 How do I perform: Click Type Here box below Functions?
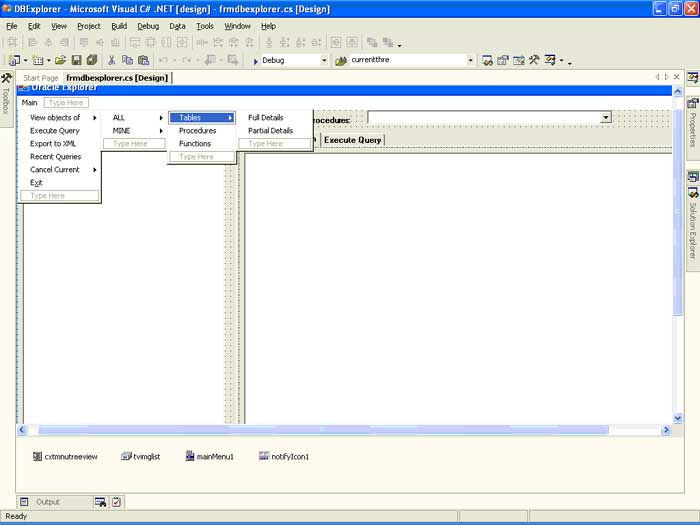(202, 157)
